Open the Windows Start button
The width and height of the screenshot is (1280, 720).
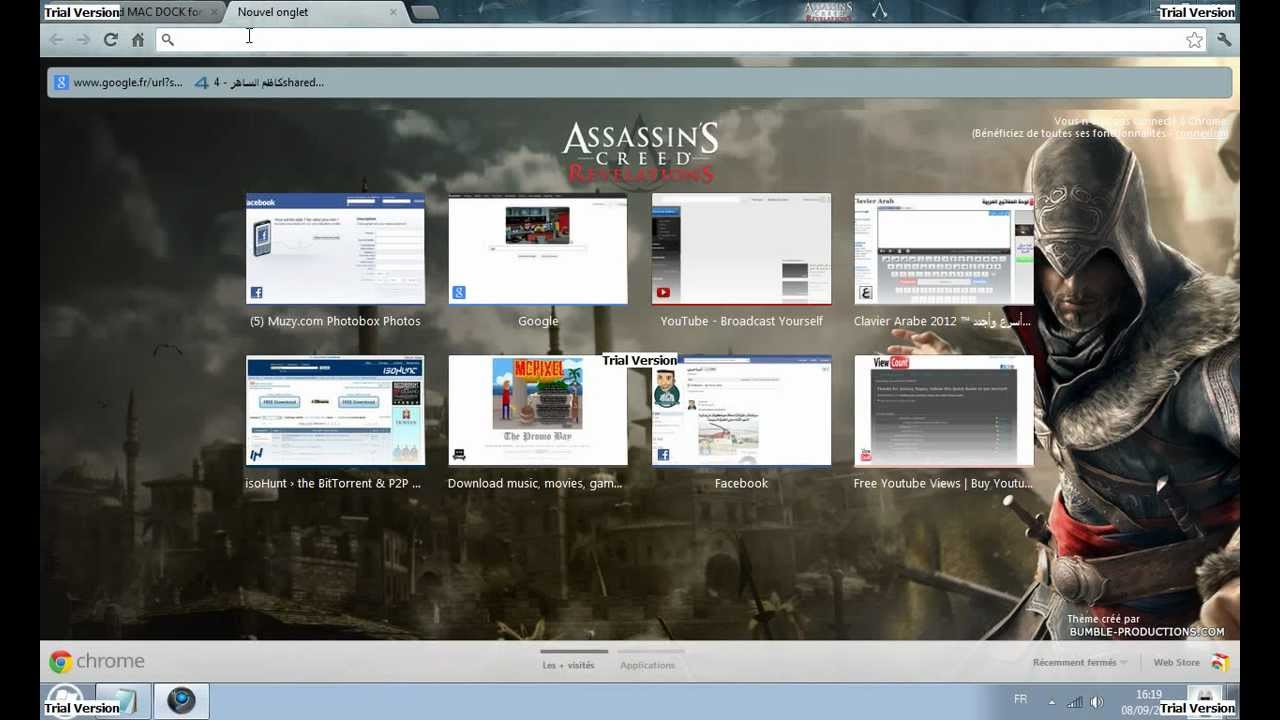pyautogui.click(x=64, y=699)
